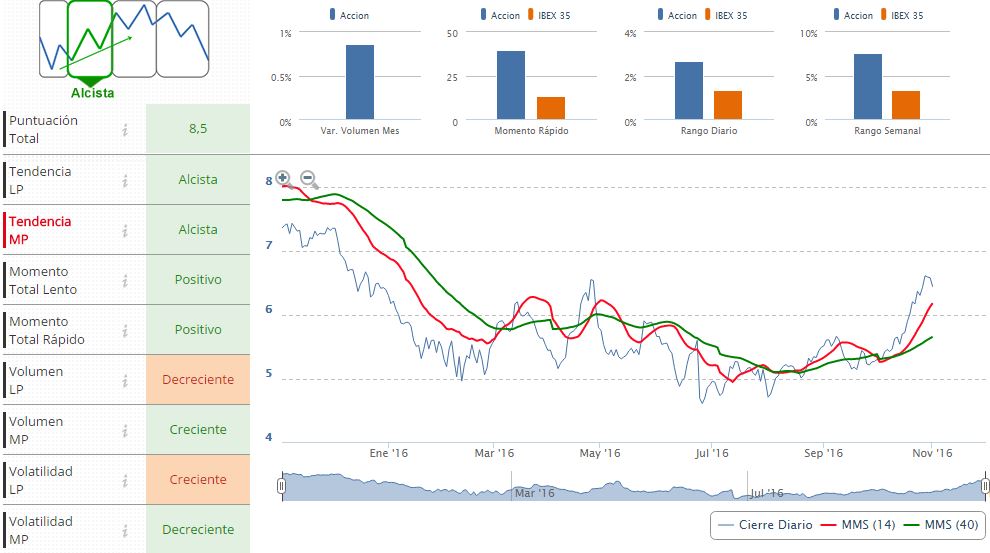Toggle MMS (14) series in legend
Image resolution: width=990 pixels, height=553 pixels.
[859, 525]
